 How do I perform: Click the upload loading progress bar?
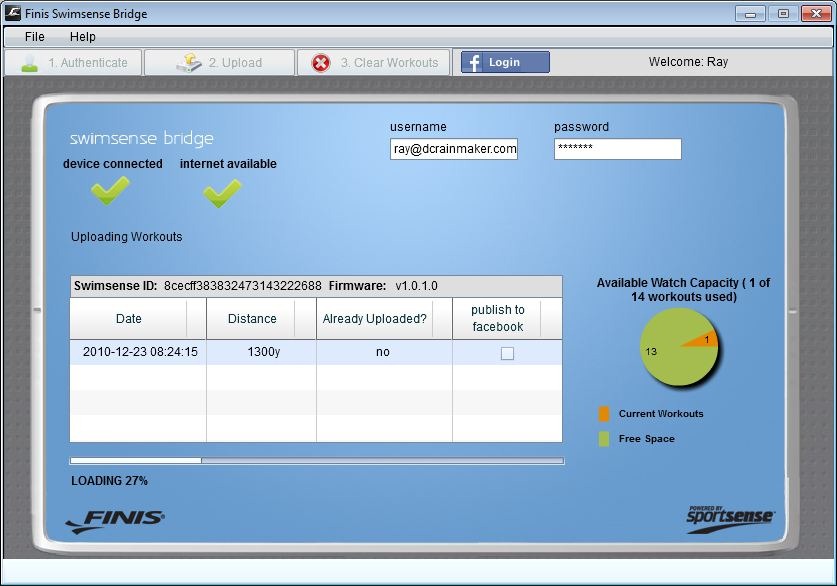[317, 461]
